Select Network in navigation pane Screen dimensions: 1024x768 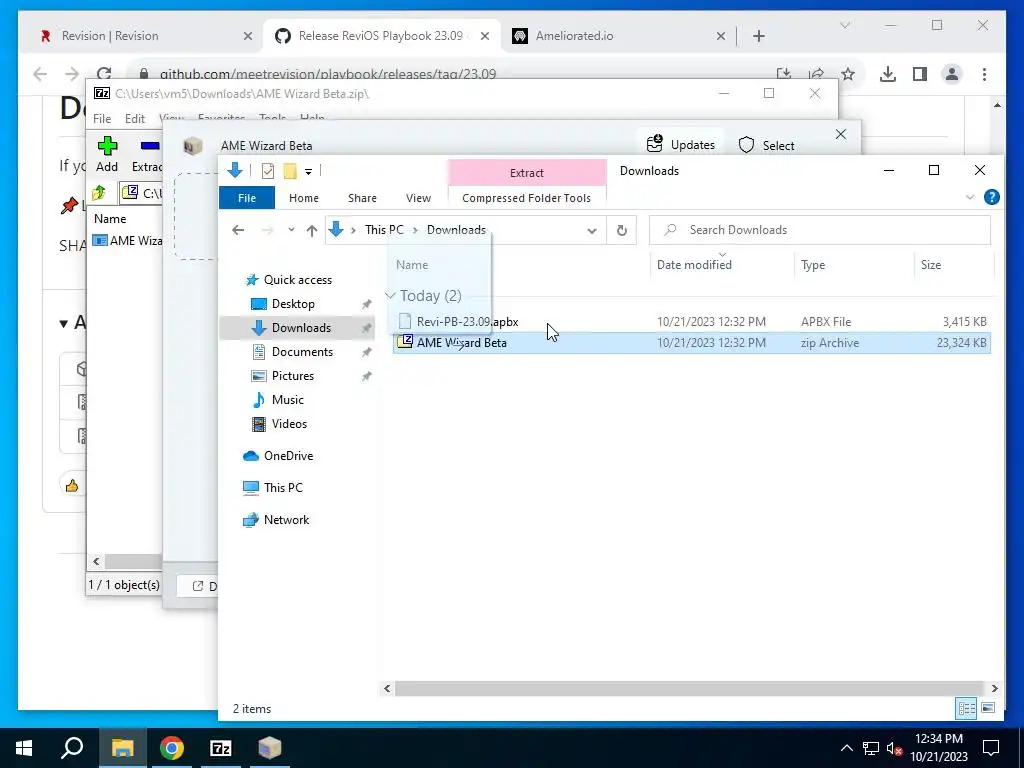286,520
